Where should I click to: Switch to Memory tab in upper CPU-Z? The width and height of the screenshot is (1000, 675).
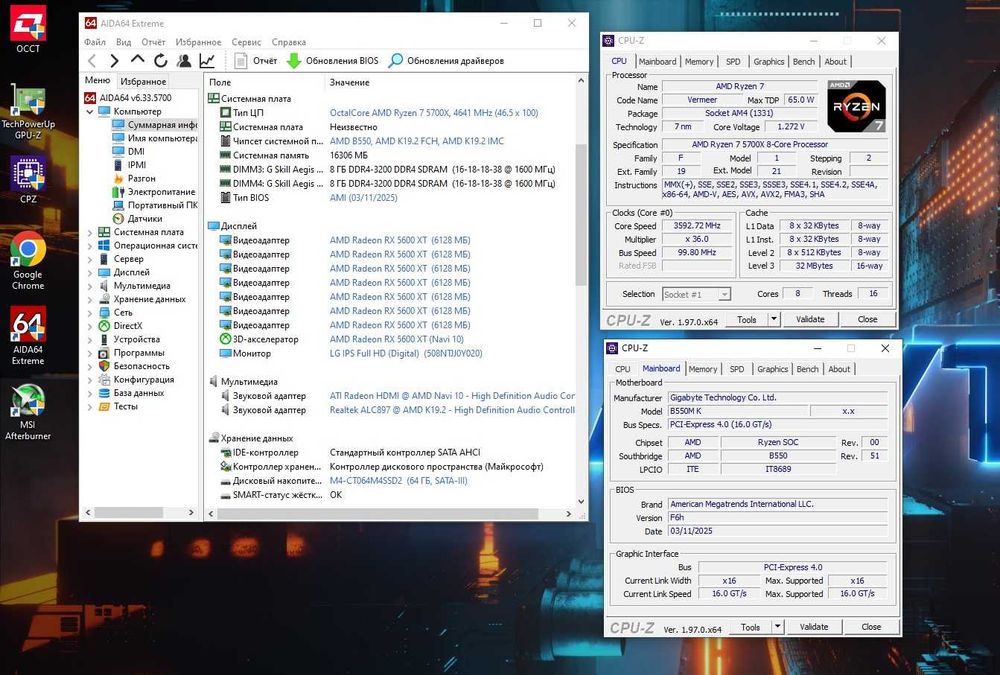pyautogui.click(x=699, y=61)
